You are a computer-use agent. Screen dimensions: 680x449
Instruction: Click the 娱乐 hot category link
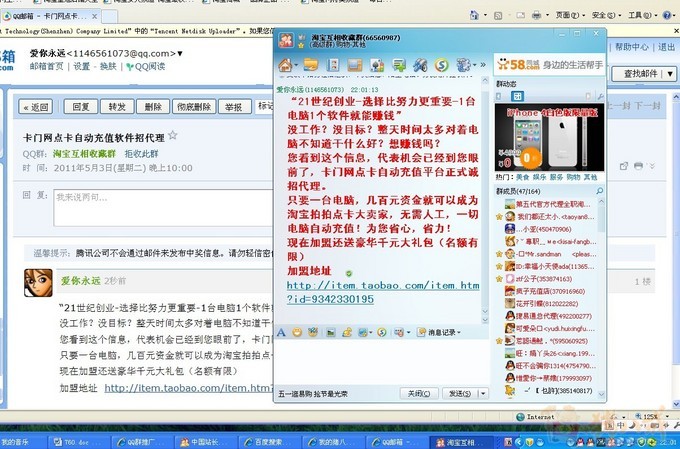(539, 177)
